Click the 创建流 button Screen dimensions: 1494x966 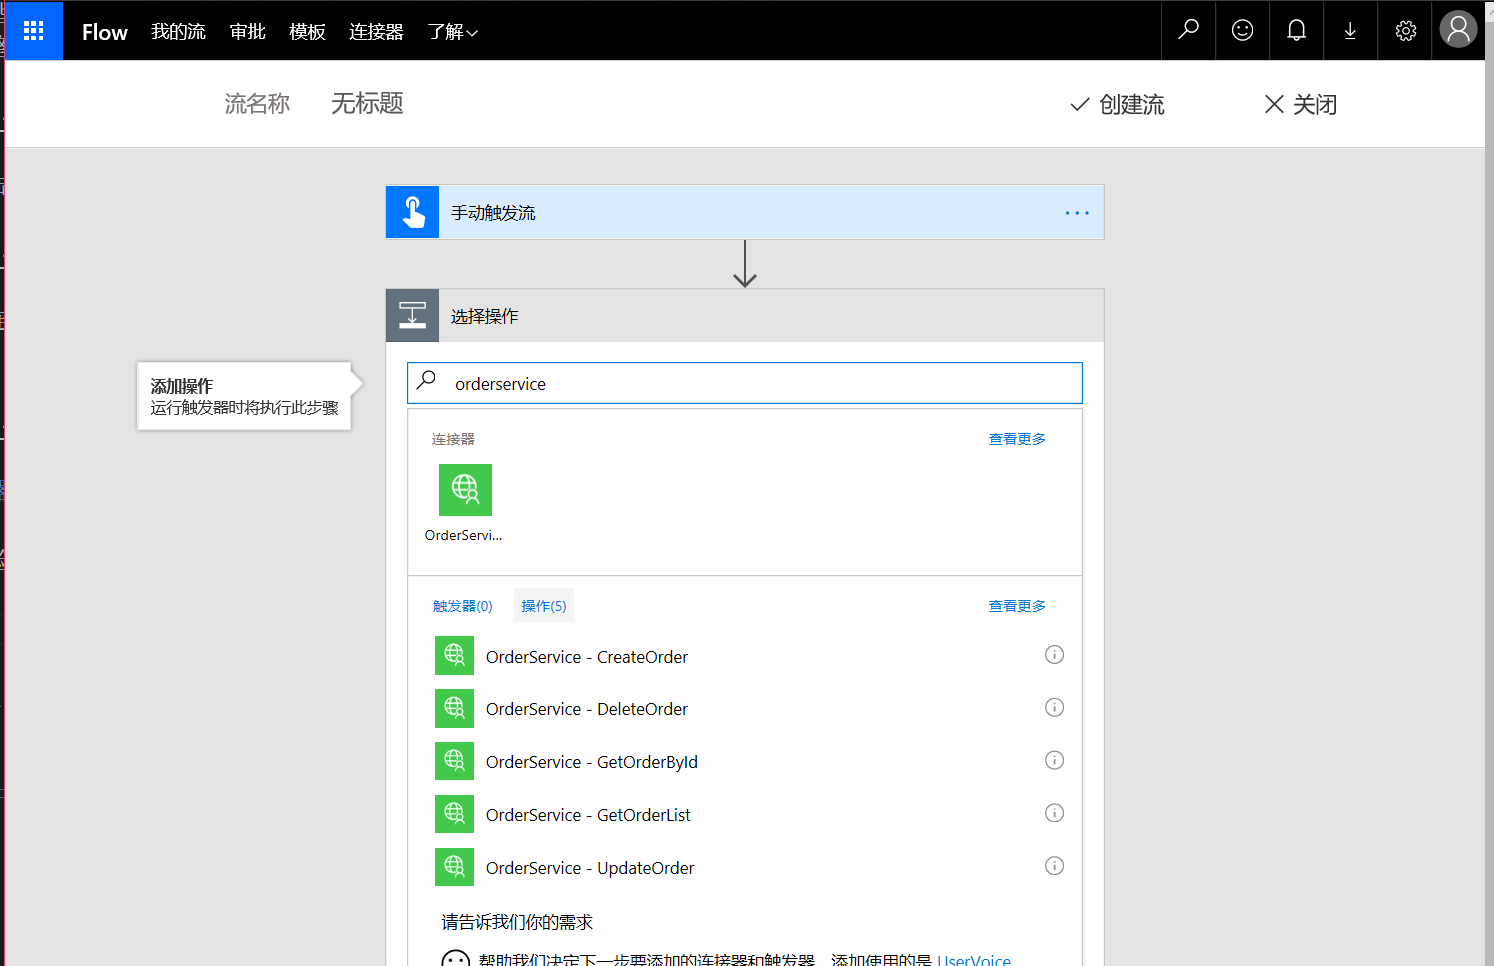[x=1117, y=104]
